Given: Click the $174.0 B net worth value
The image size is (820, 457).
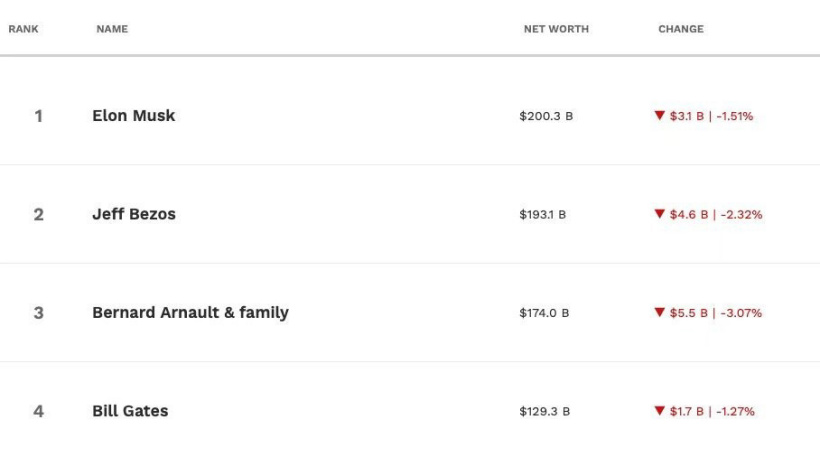Looking at the screenshot, I should (x=544, y=313).
